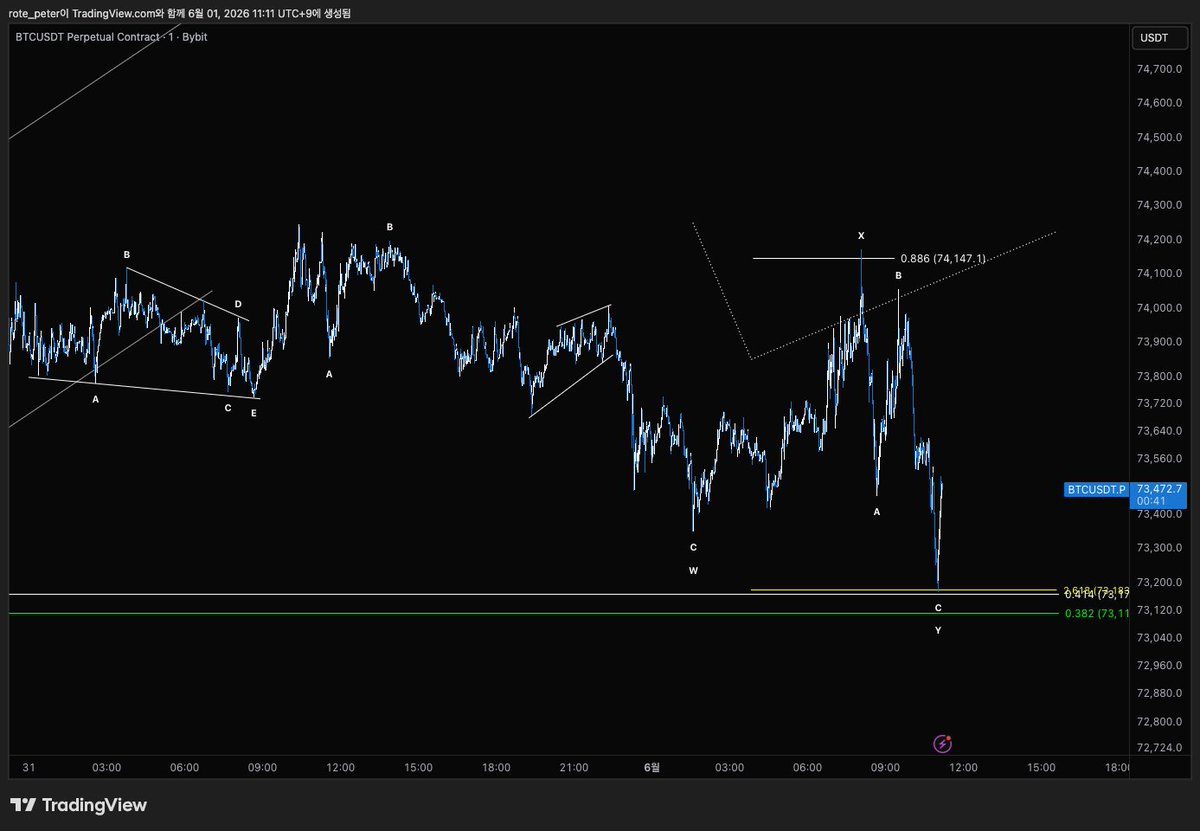Click the 73,900.0 price axis label

coord(1158,342)
